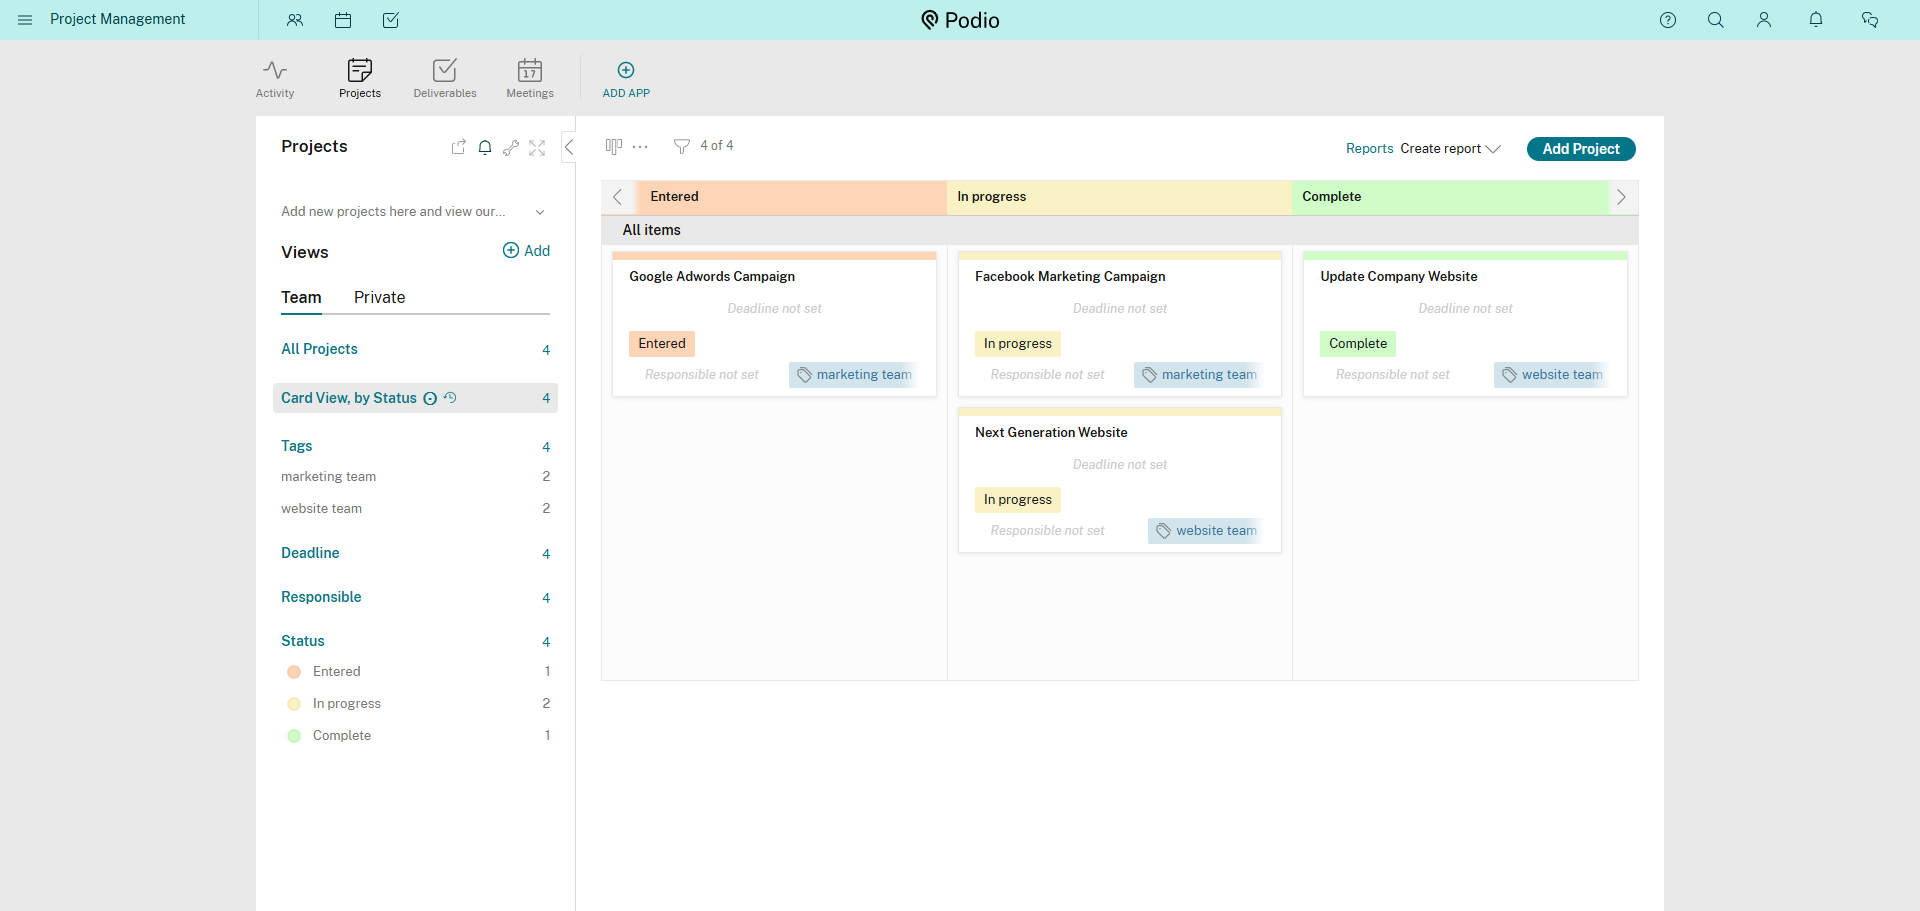Screen dimensions: 1920x911
Task: Open the search magnifier icon
Action: pos(1715,20)
